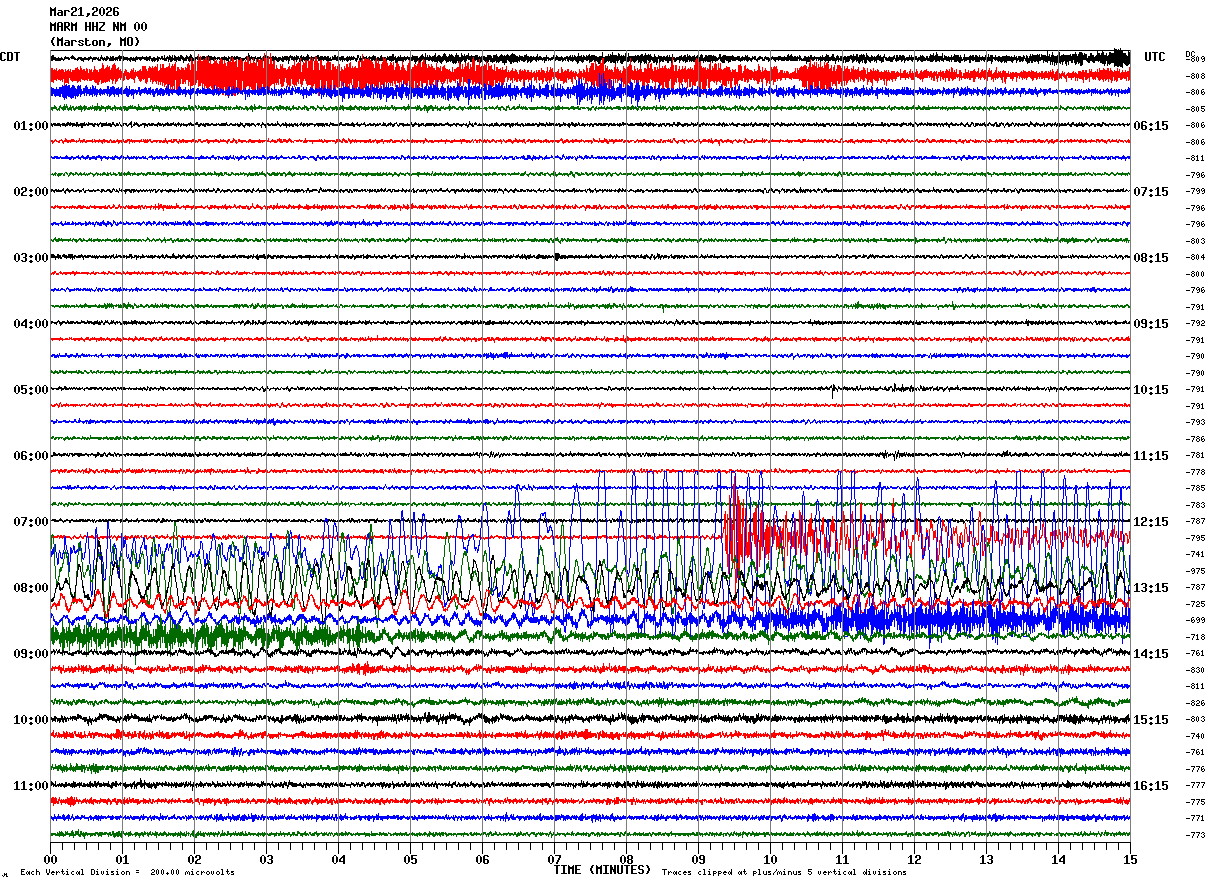The height and width of the screenshot is (886, 1210).
Task: Click the large red burst near minute 02
Action: [x=230, y=74]
